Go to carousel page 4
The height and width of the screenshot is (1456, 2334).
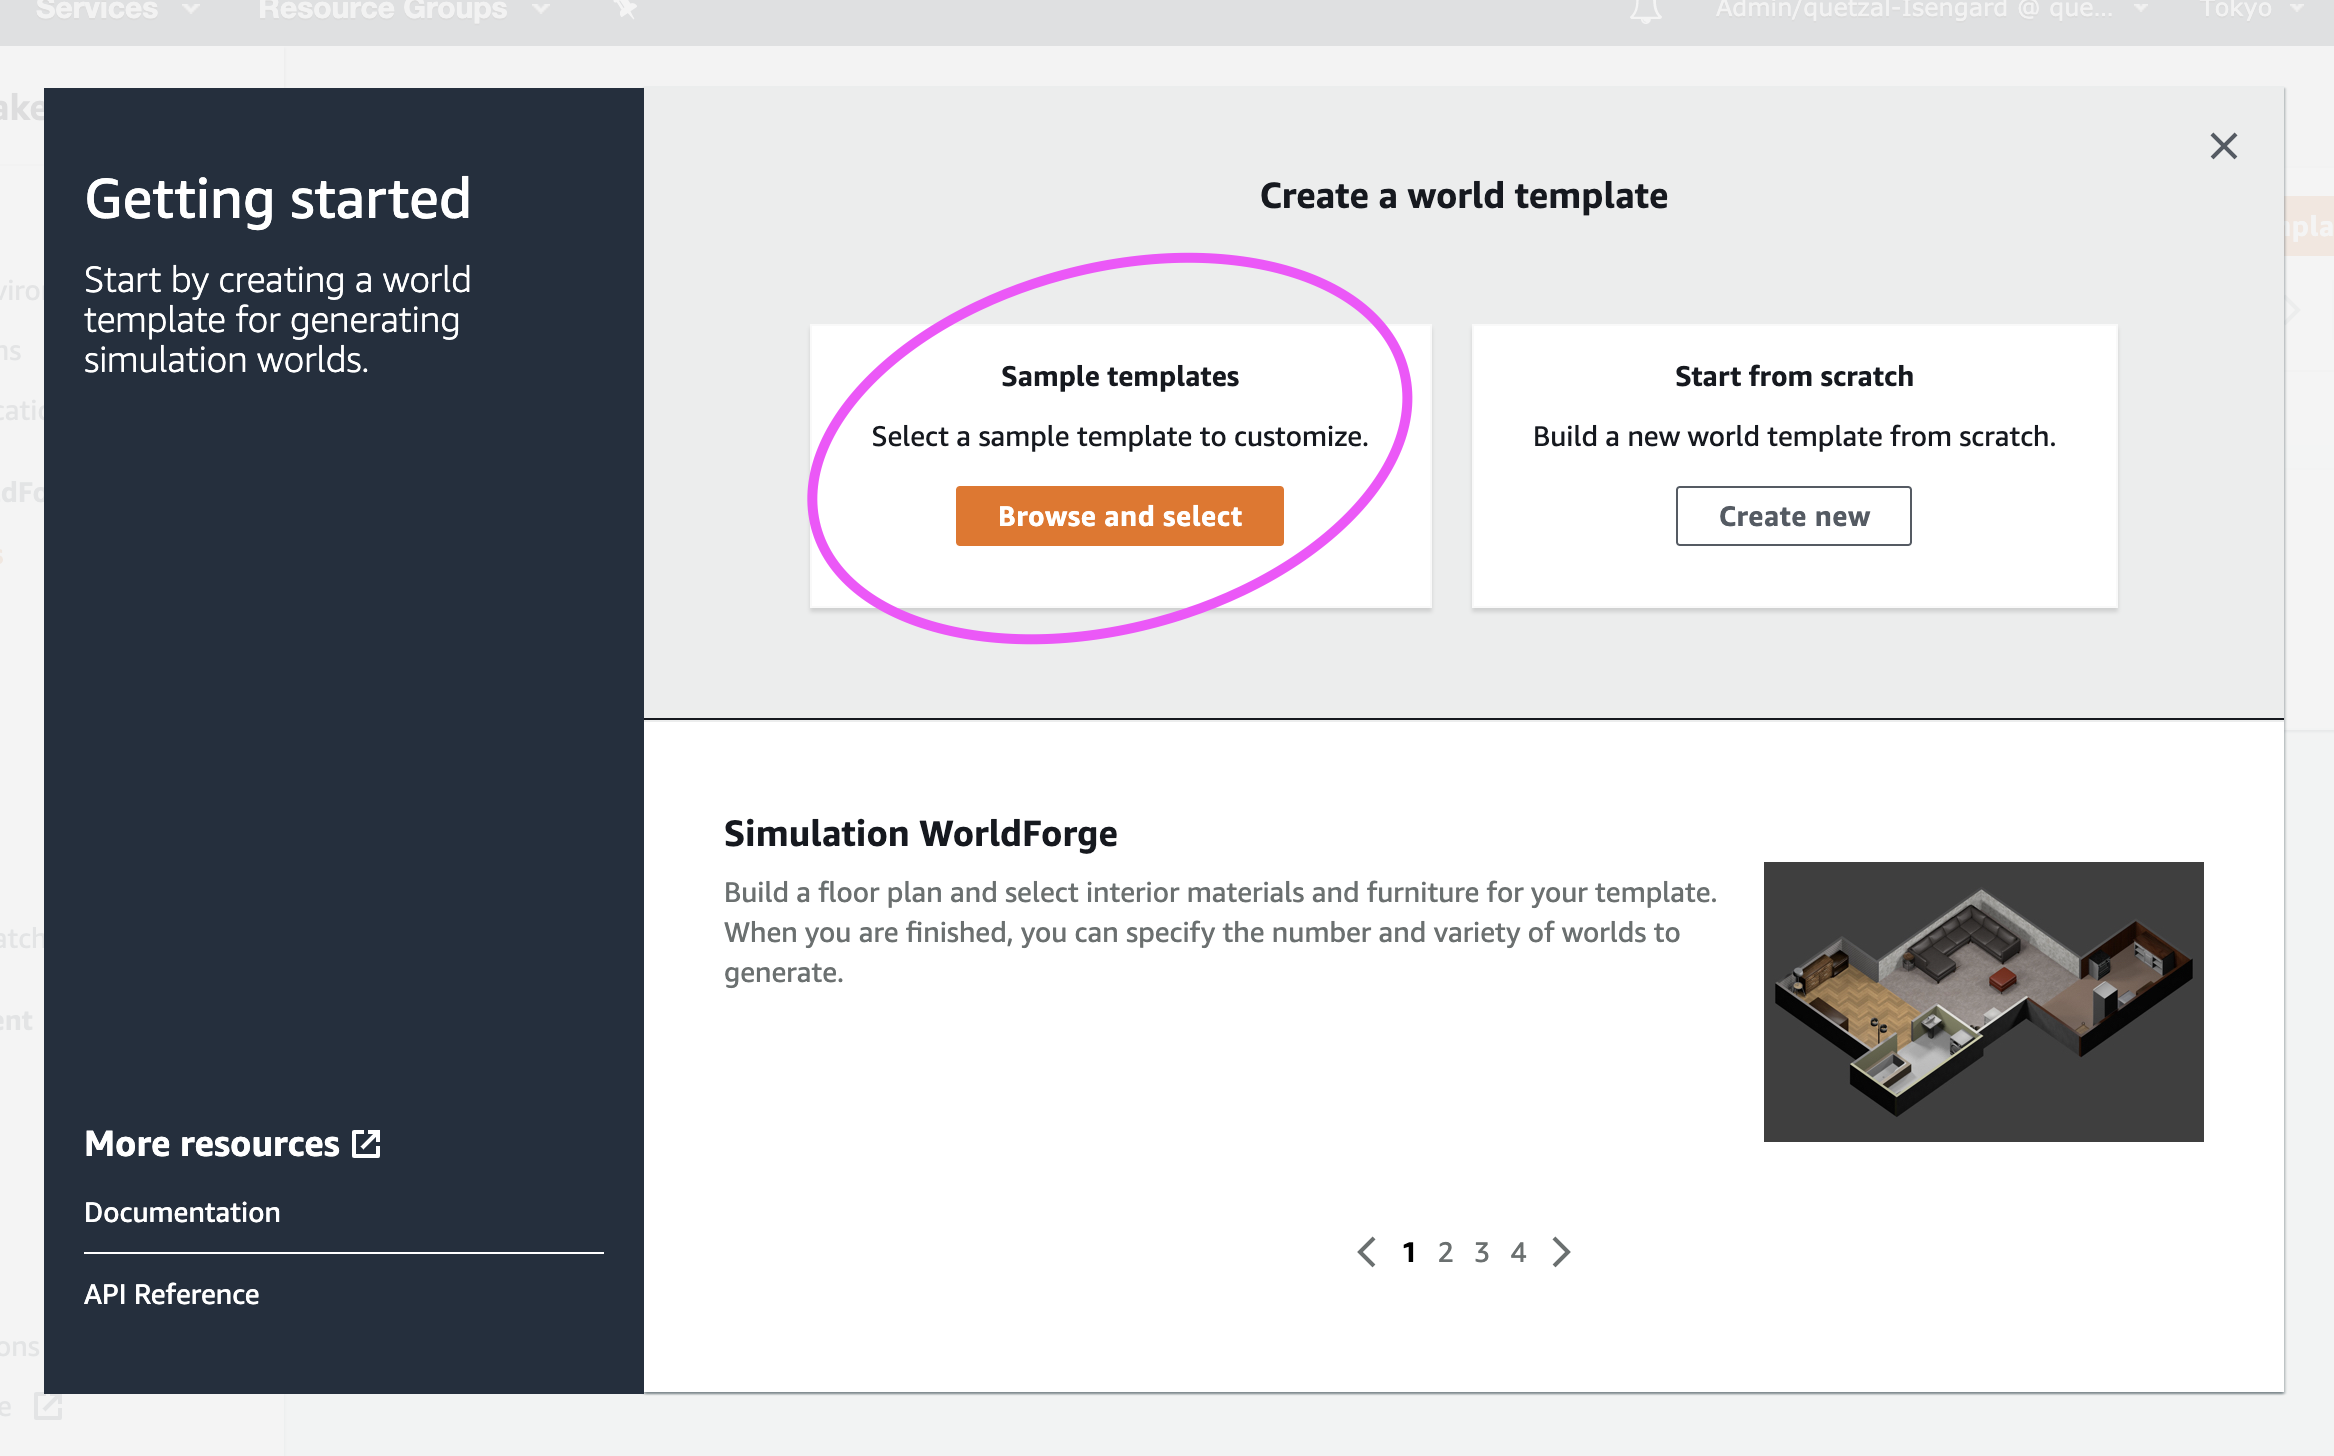pyautogui.click(x=1518, y=1252)
